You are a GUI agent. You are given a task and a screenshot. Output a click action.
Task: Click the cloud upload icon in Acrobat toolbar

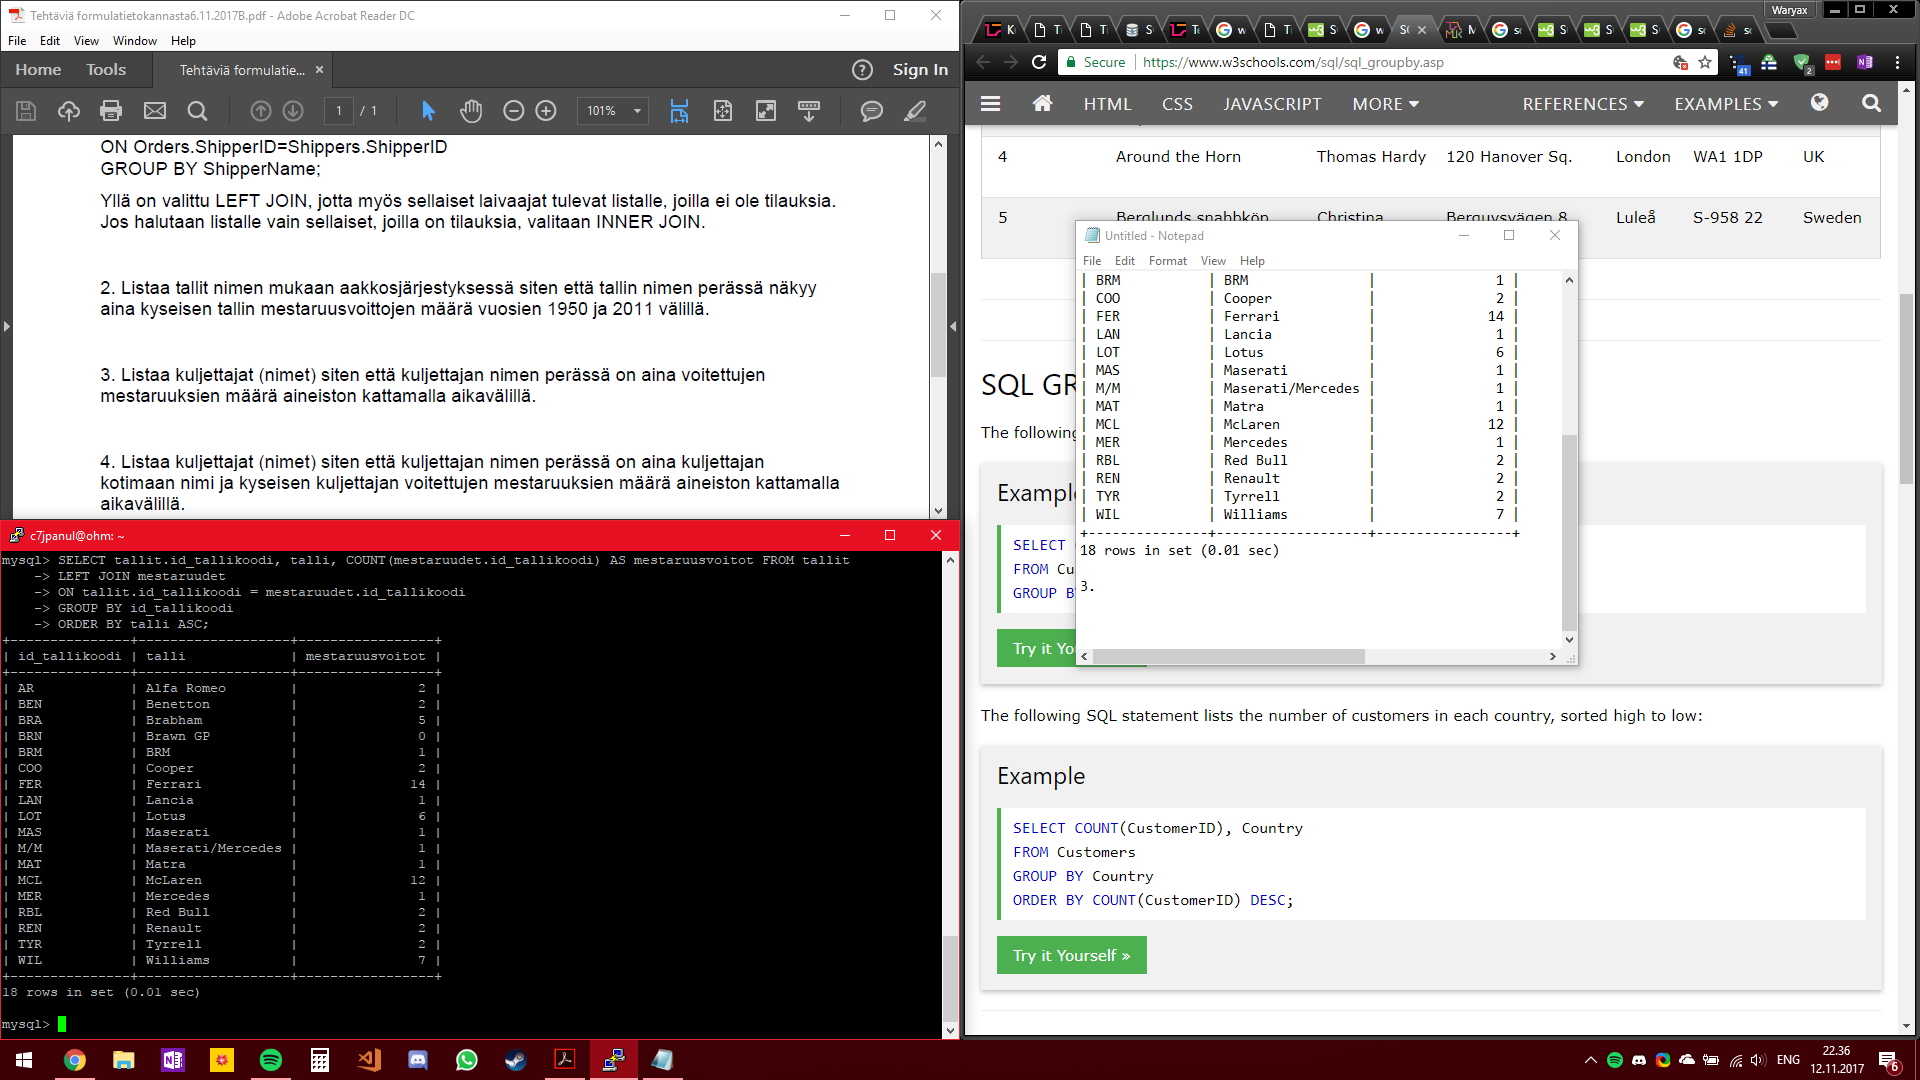pos(69,111)
